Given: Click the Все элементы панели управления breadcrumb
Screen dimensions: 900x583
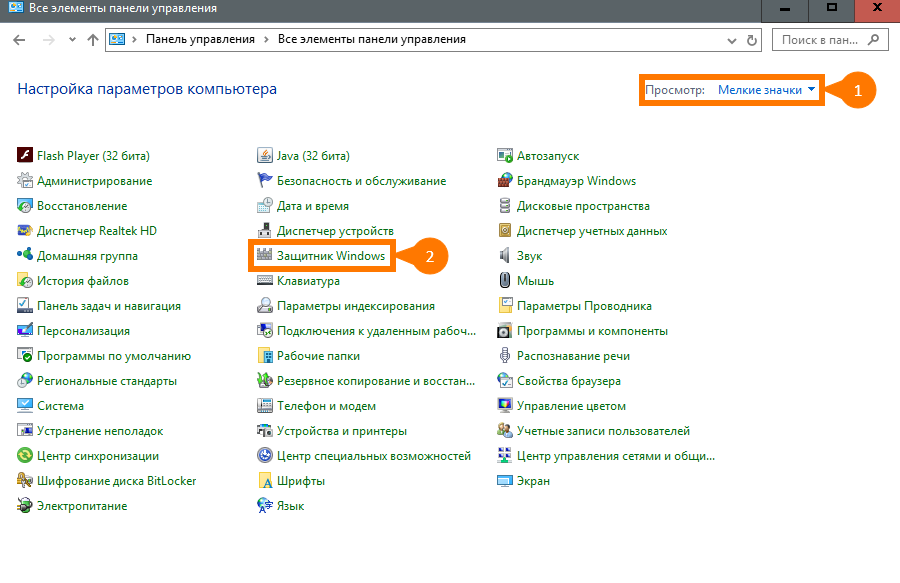Looking at the screenshot, I should [x=372, y=39].
